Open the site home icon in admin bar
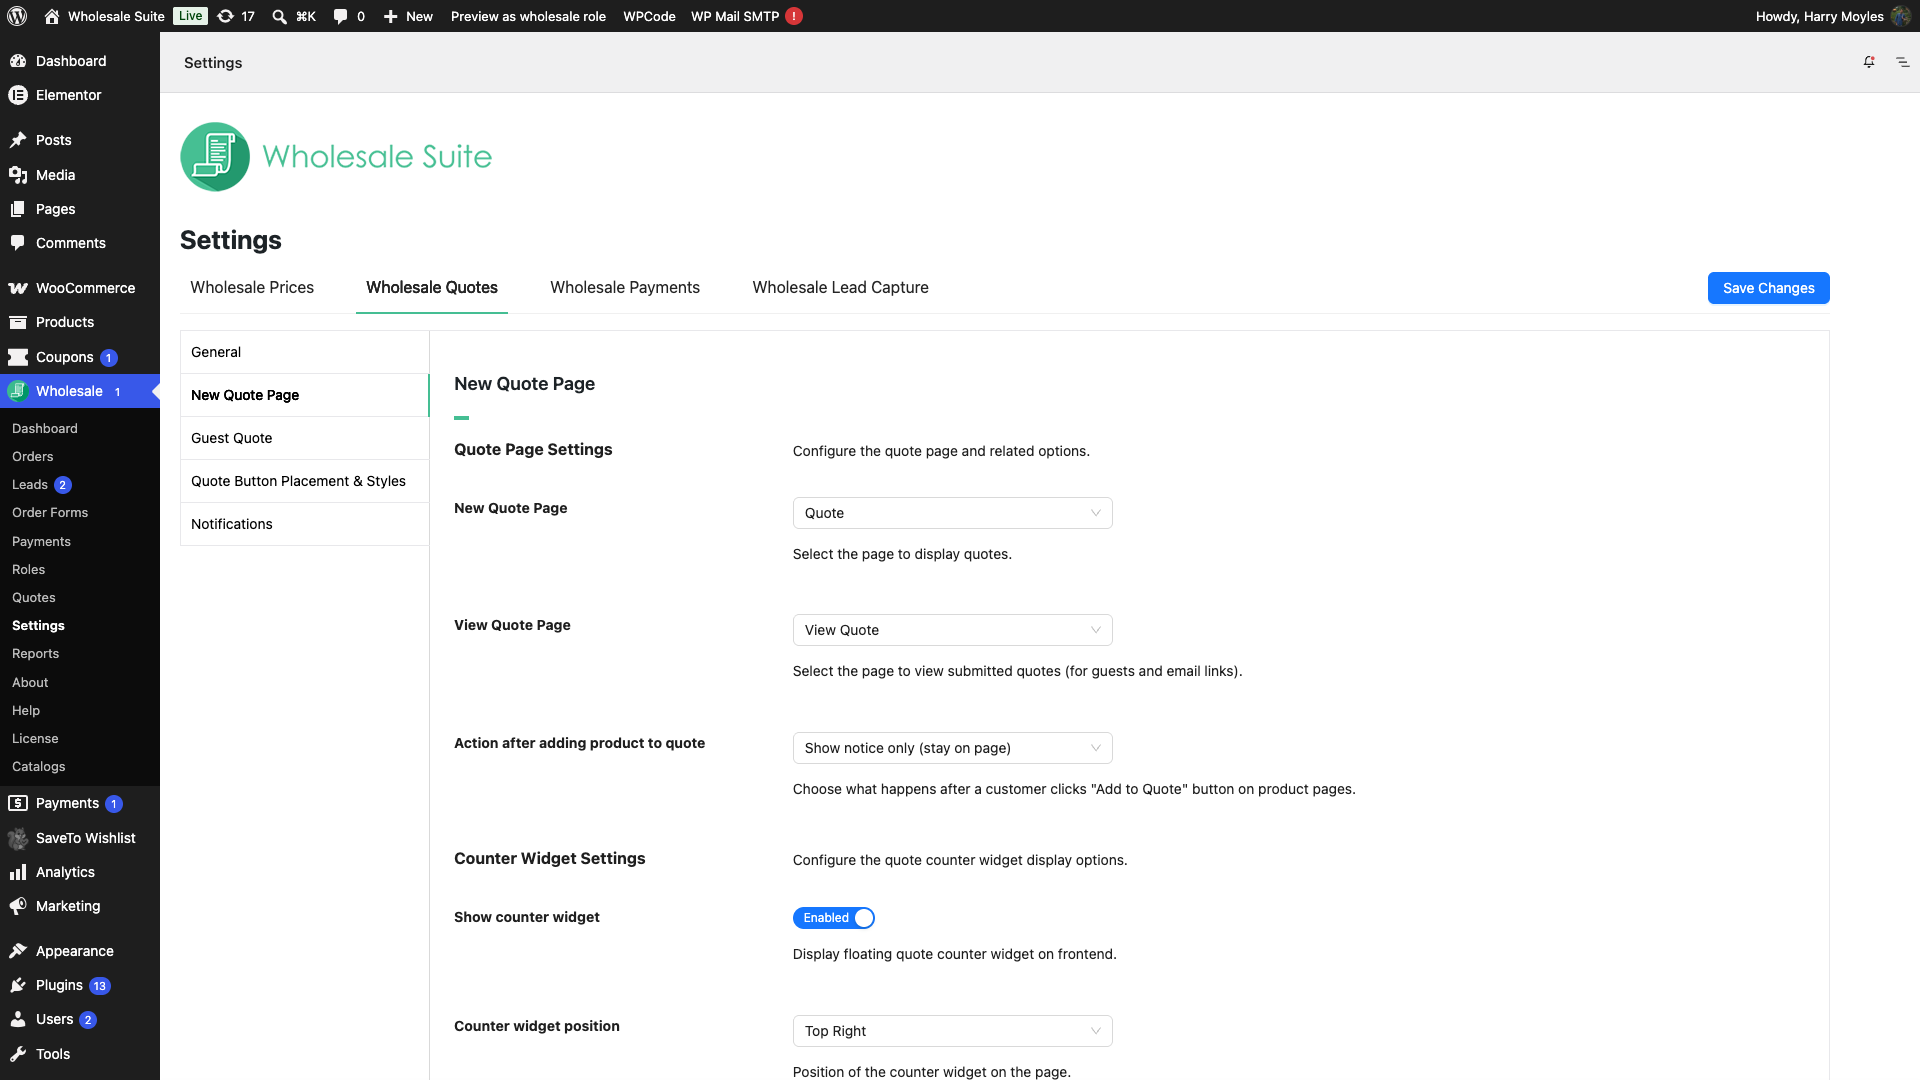Viewport: 1920px width, 1080px height. pyautogui.click(x=52, y=16)
